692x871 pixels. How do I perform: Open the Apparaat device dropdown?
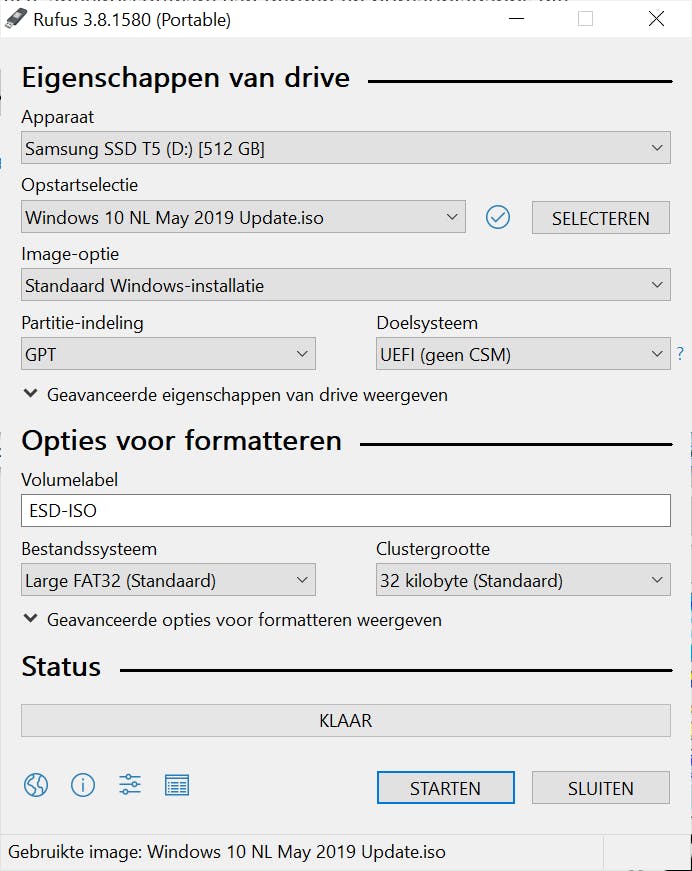click(x=345, y=149)
